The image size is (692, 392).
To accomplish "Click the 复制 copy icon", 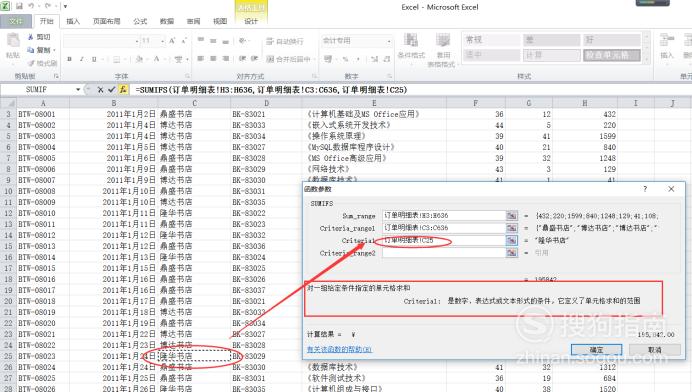I will [30, 50].
